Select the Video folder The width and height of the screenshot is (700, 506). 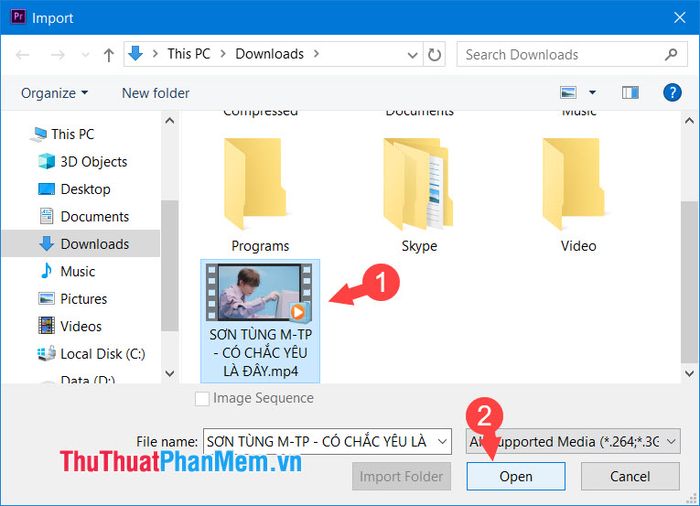click(578, 196)
